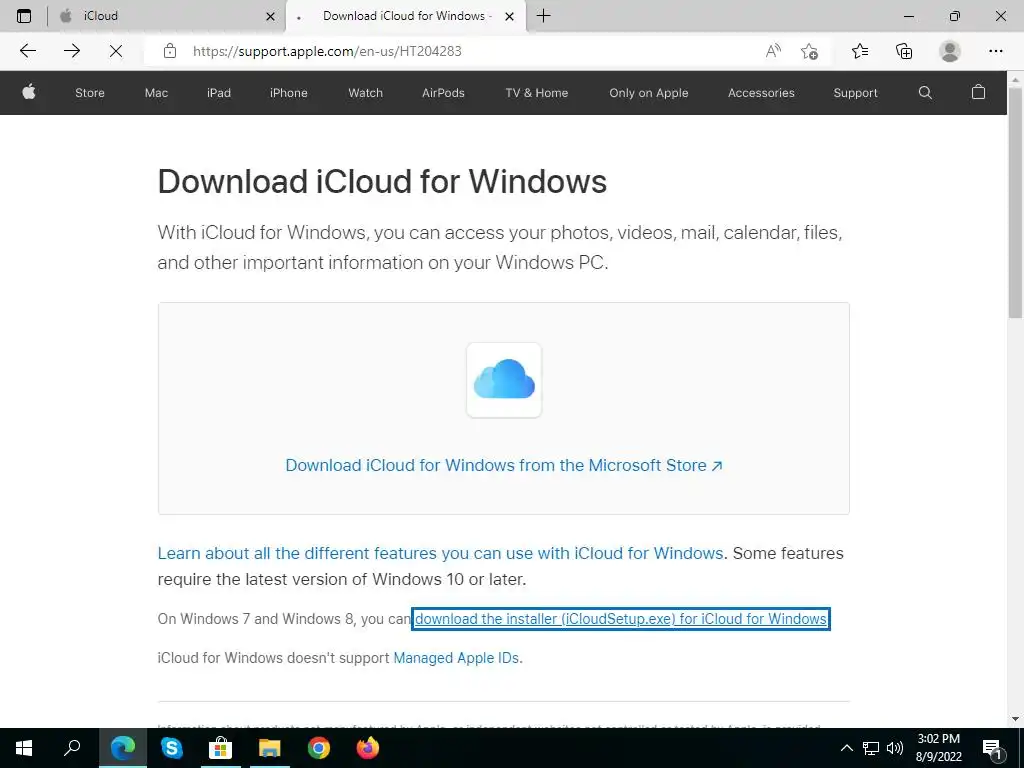Click the Microsoft Edge taskbar icon
Screen dimensions: 1024x768
pyautogui.click(x=123, y=748)
